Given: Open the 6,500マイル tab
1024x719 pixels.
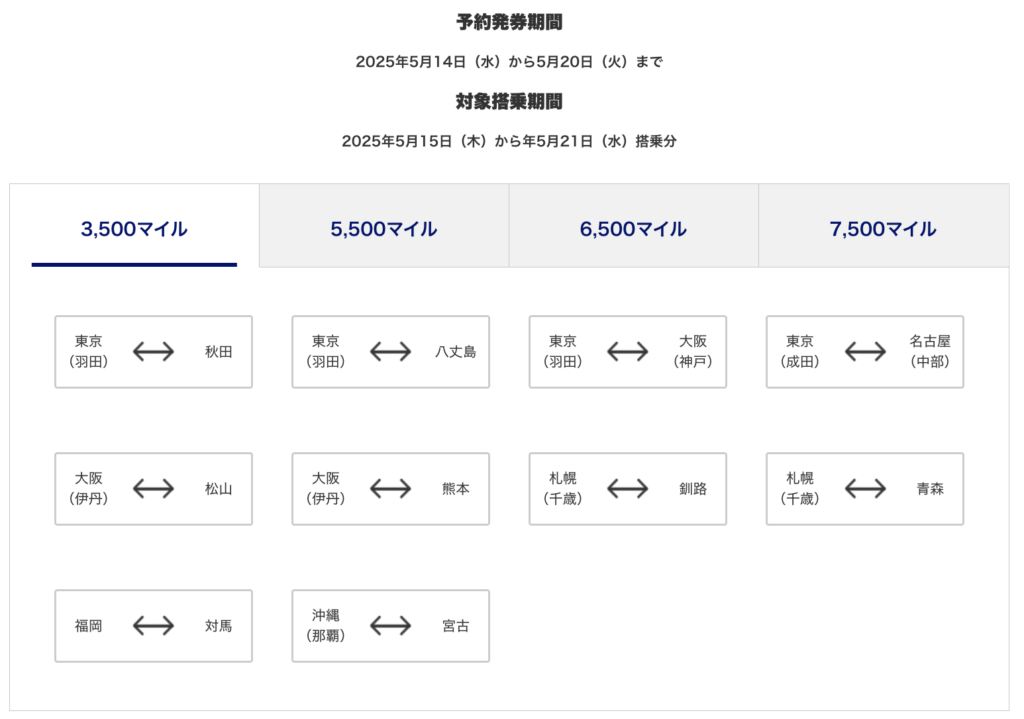Looking at the screenshot, I should point(633,228).
